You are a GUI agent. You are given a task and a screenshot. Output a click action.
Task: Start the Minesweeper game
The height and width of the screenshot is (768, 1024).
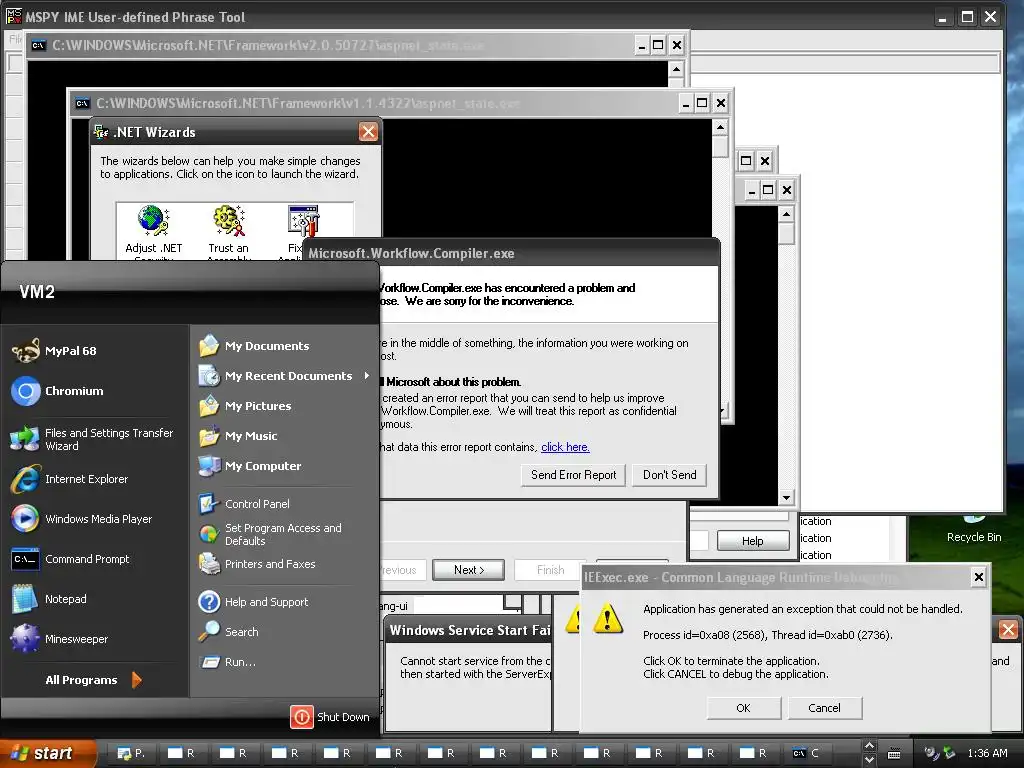click(x=59, y=639)
